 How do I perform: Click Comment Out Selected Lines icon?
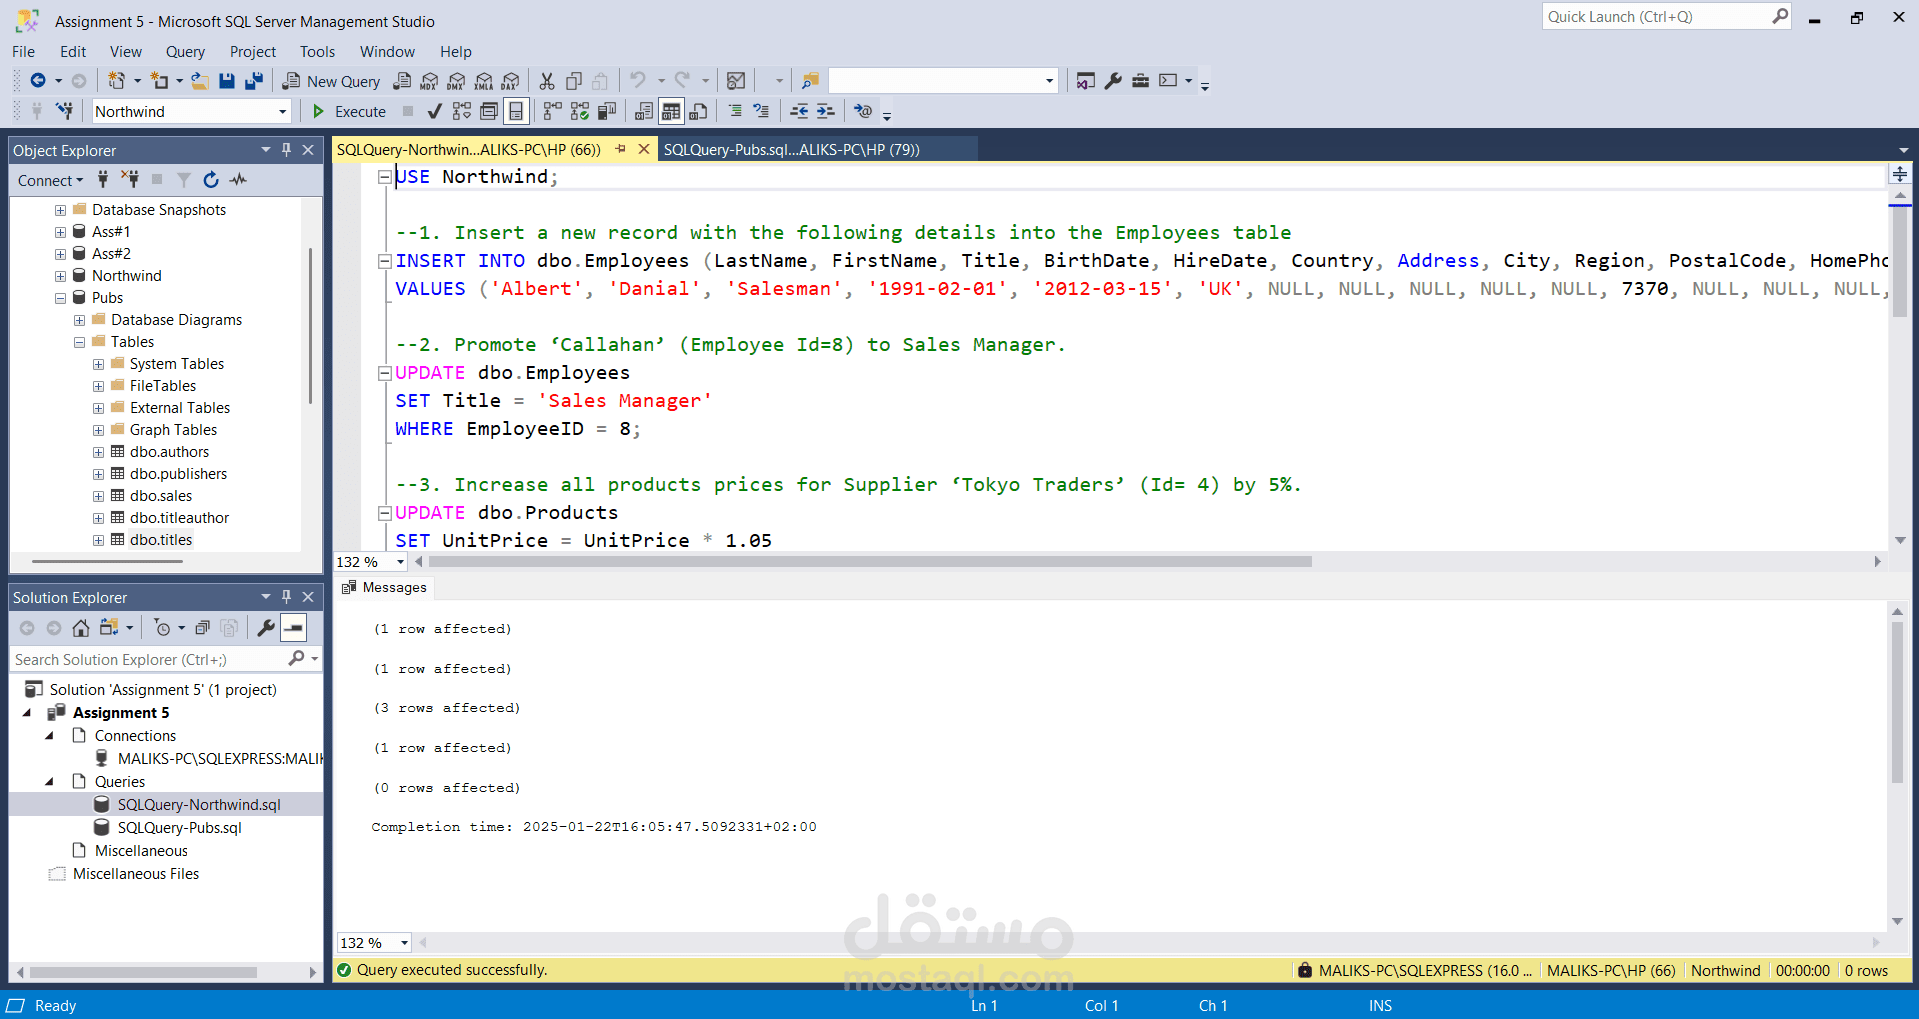(x=735, y=111)
